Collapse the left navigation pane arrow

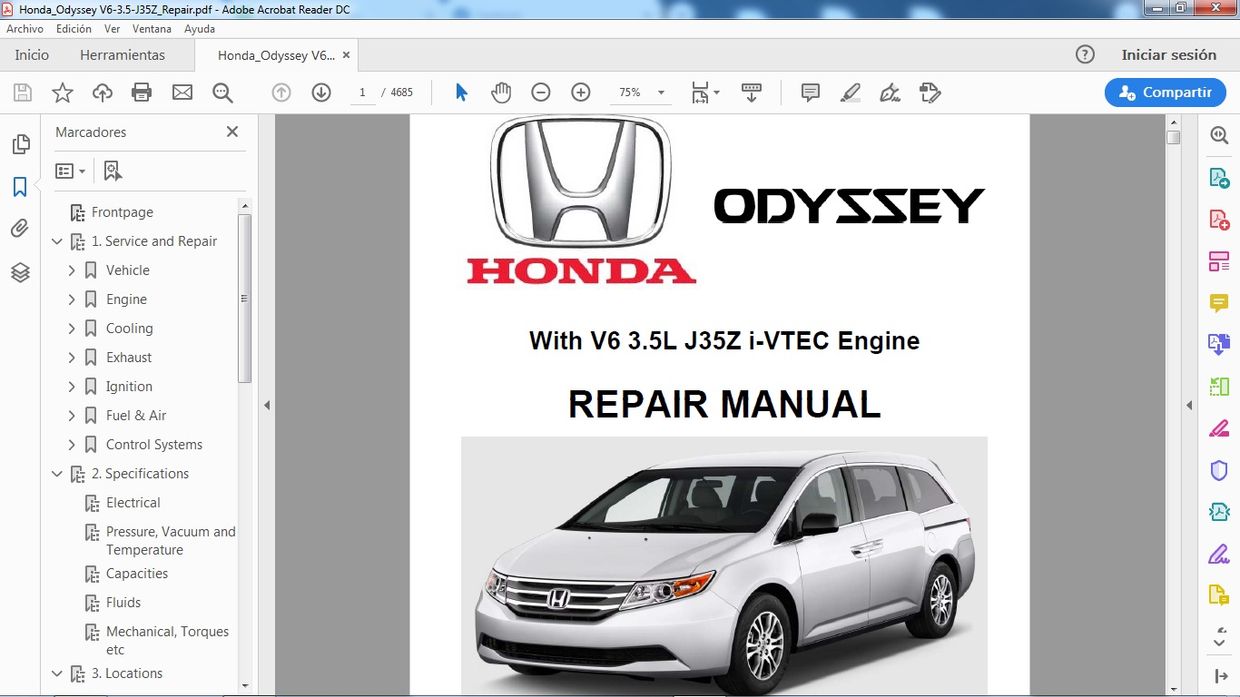pyautogui.click(x=267, y=405)
